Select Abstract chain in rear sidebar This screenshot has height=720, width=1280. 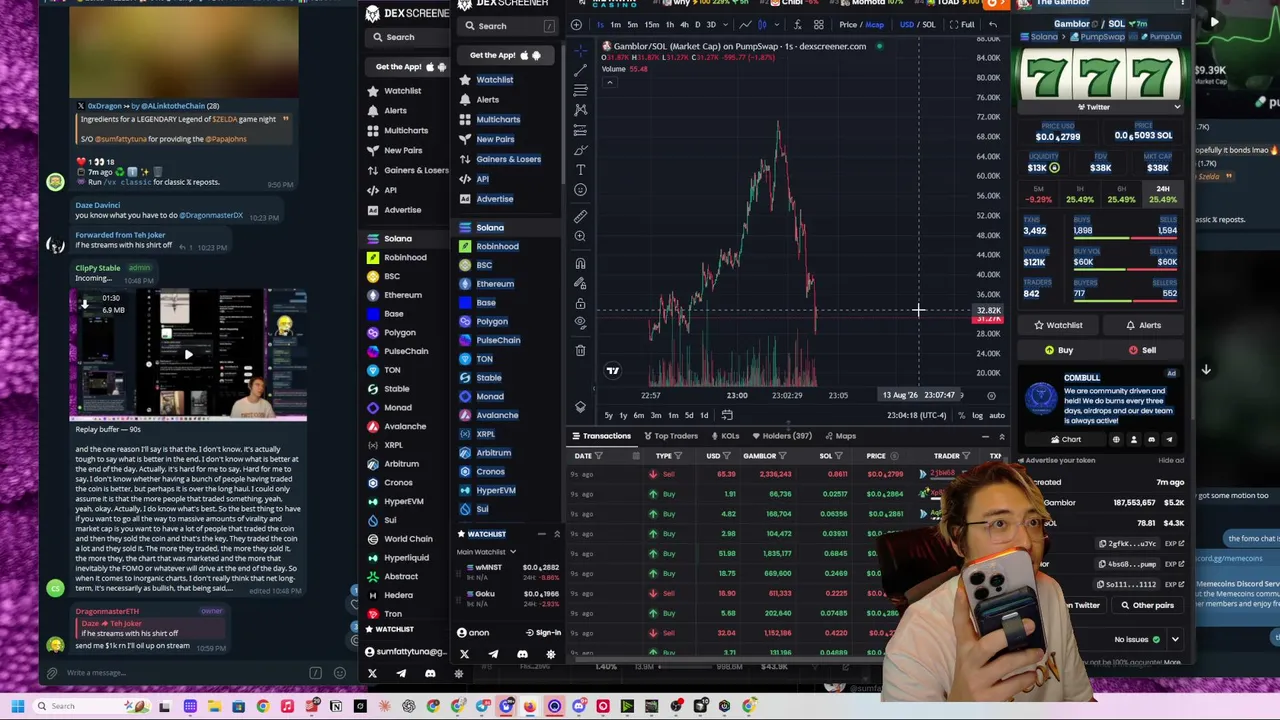[392, 576]
